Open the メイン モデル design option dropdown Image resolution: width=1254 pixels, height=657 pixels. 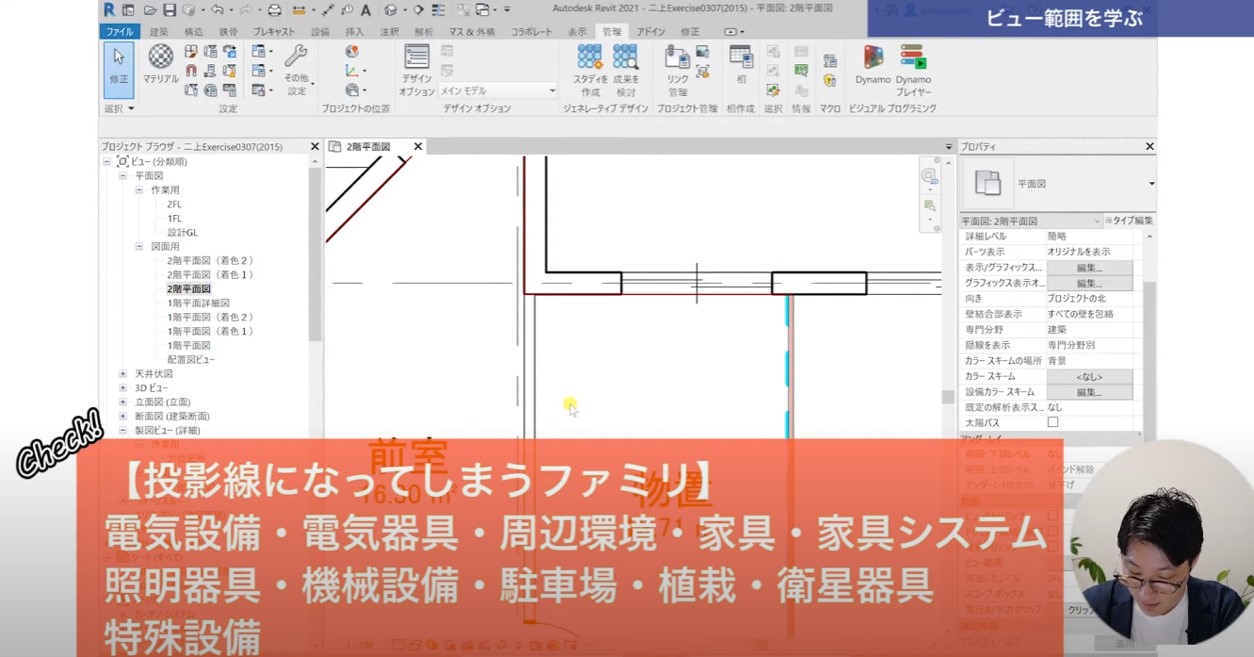coord(498,91)
